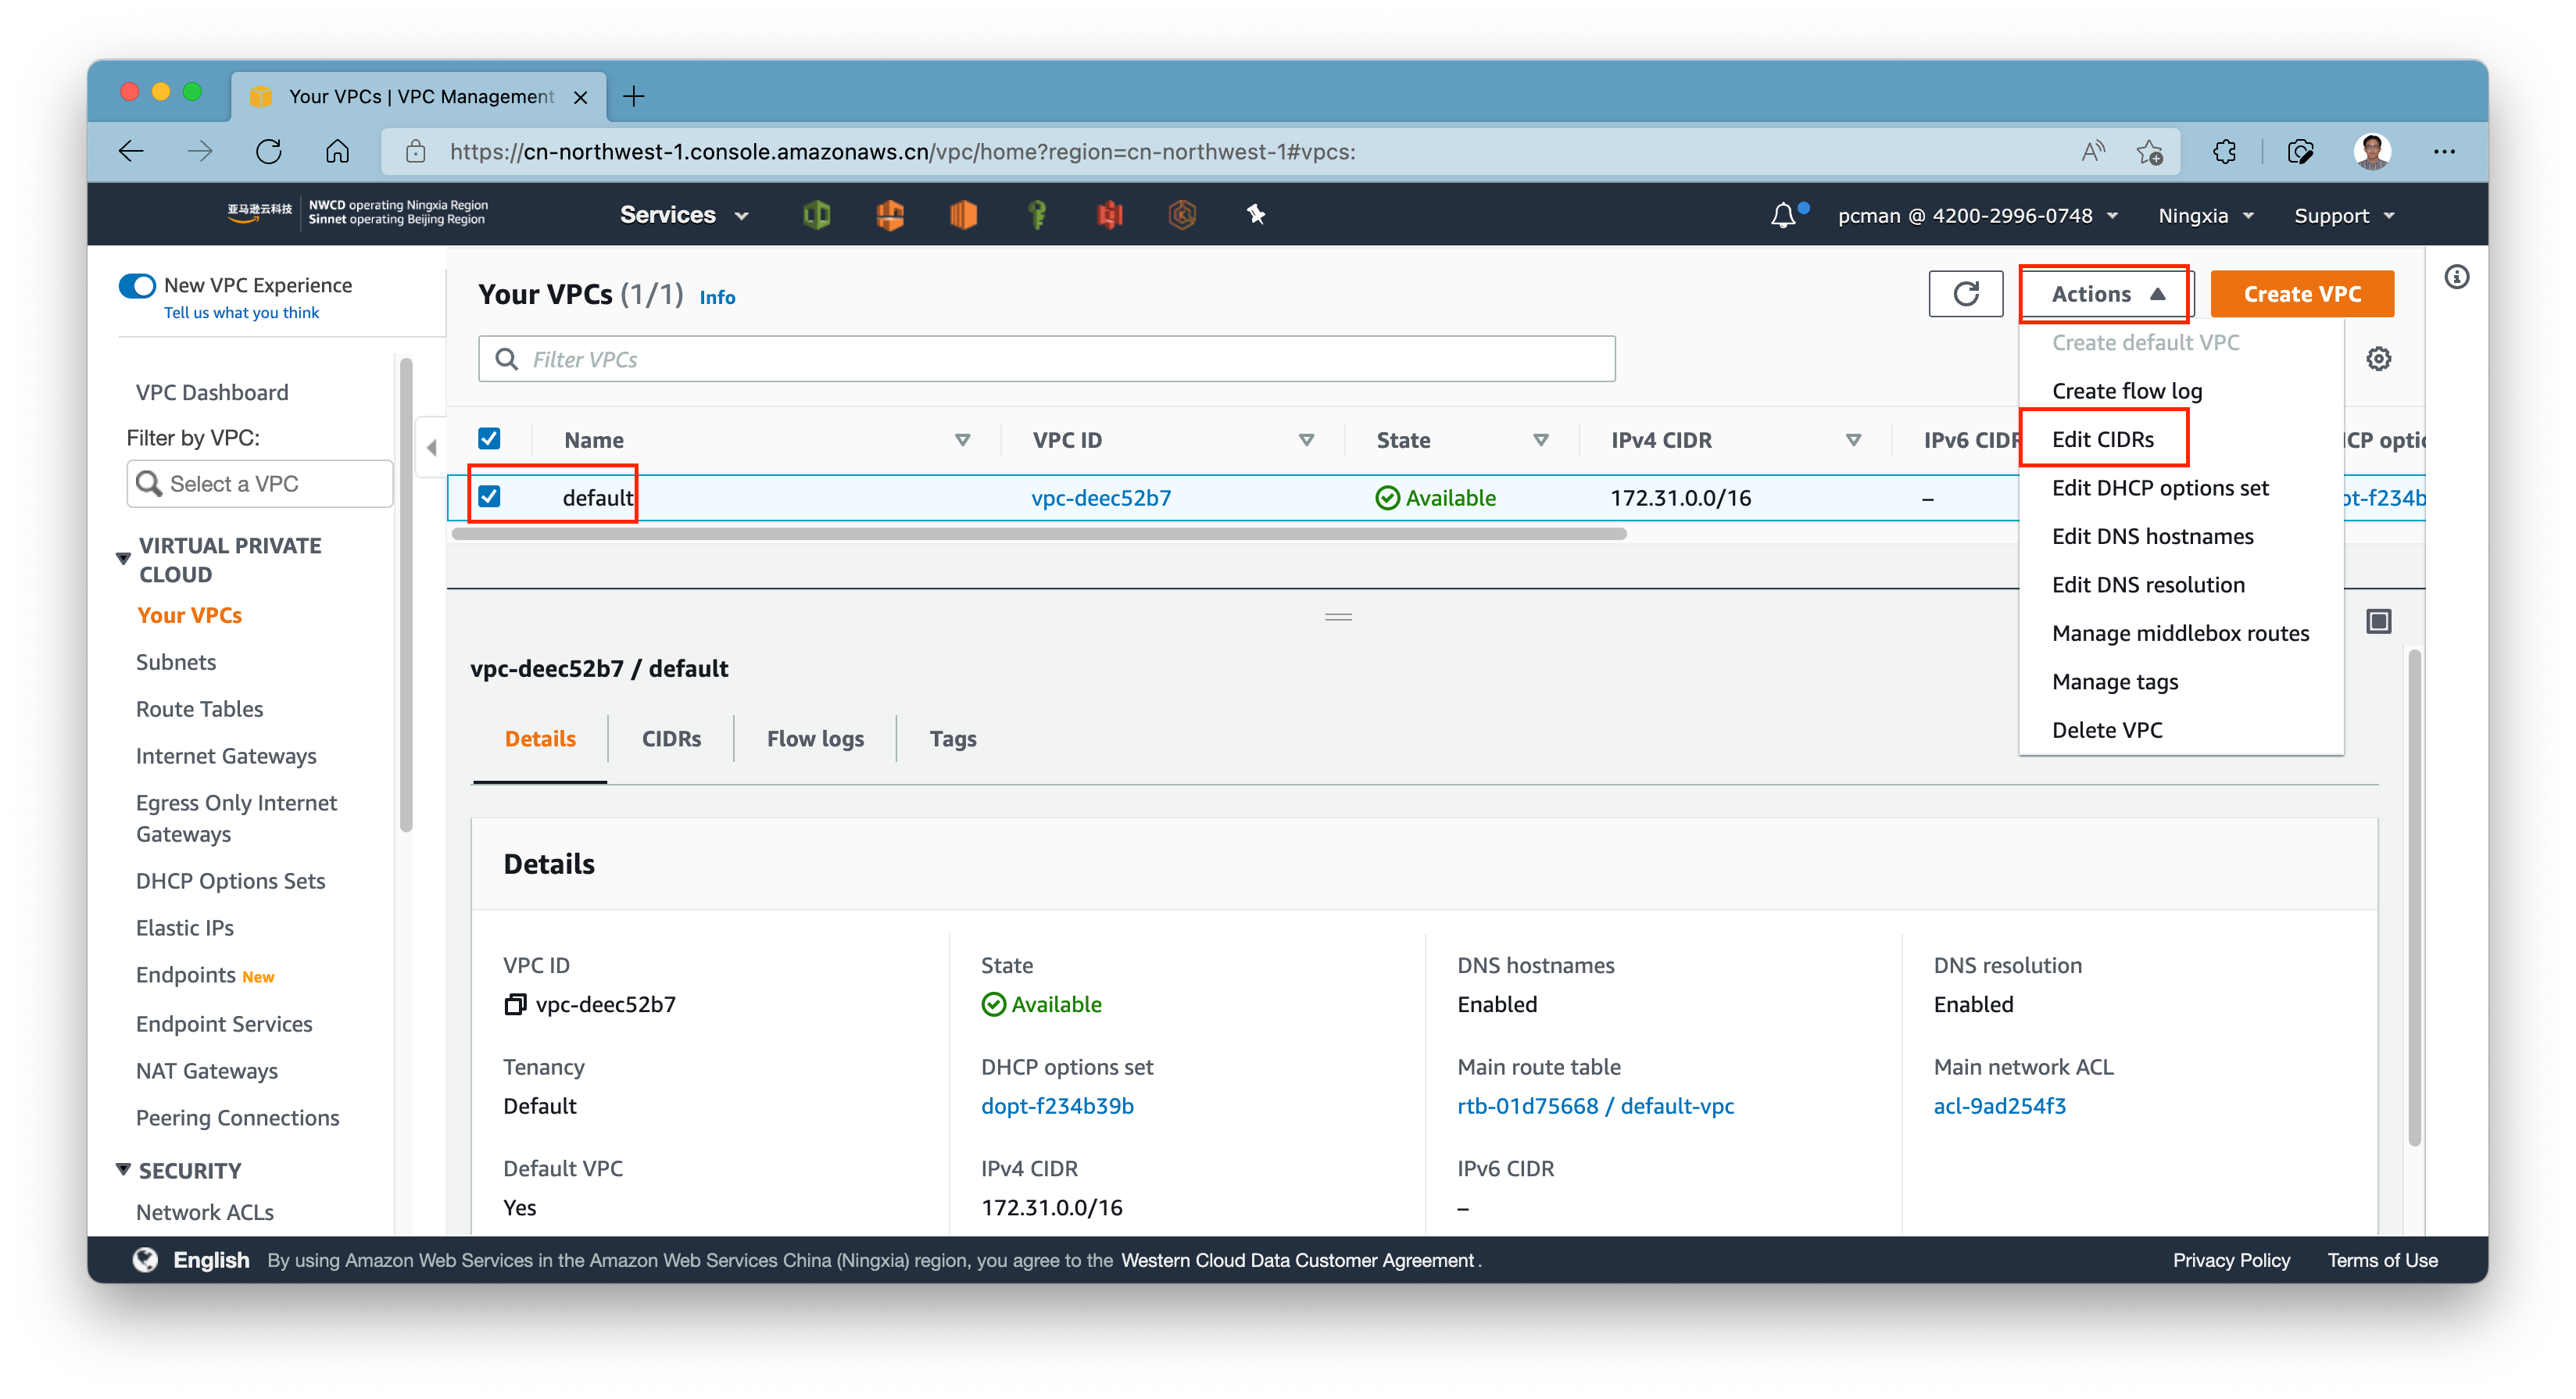
Task: Maximize the details split panel icon
Action: click(x=2379, y=621)
